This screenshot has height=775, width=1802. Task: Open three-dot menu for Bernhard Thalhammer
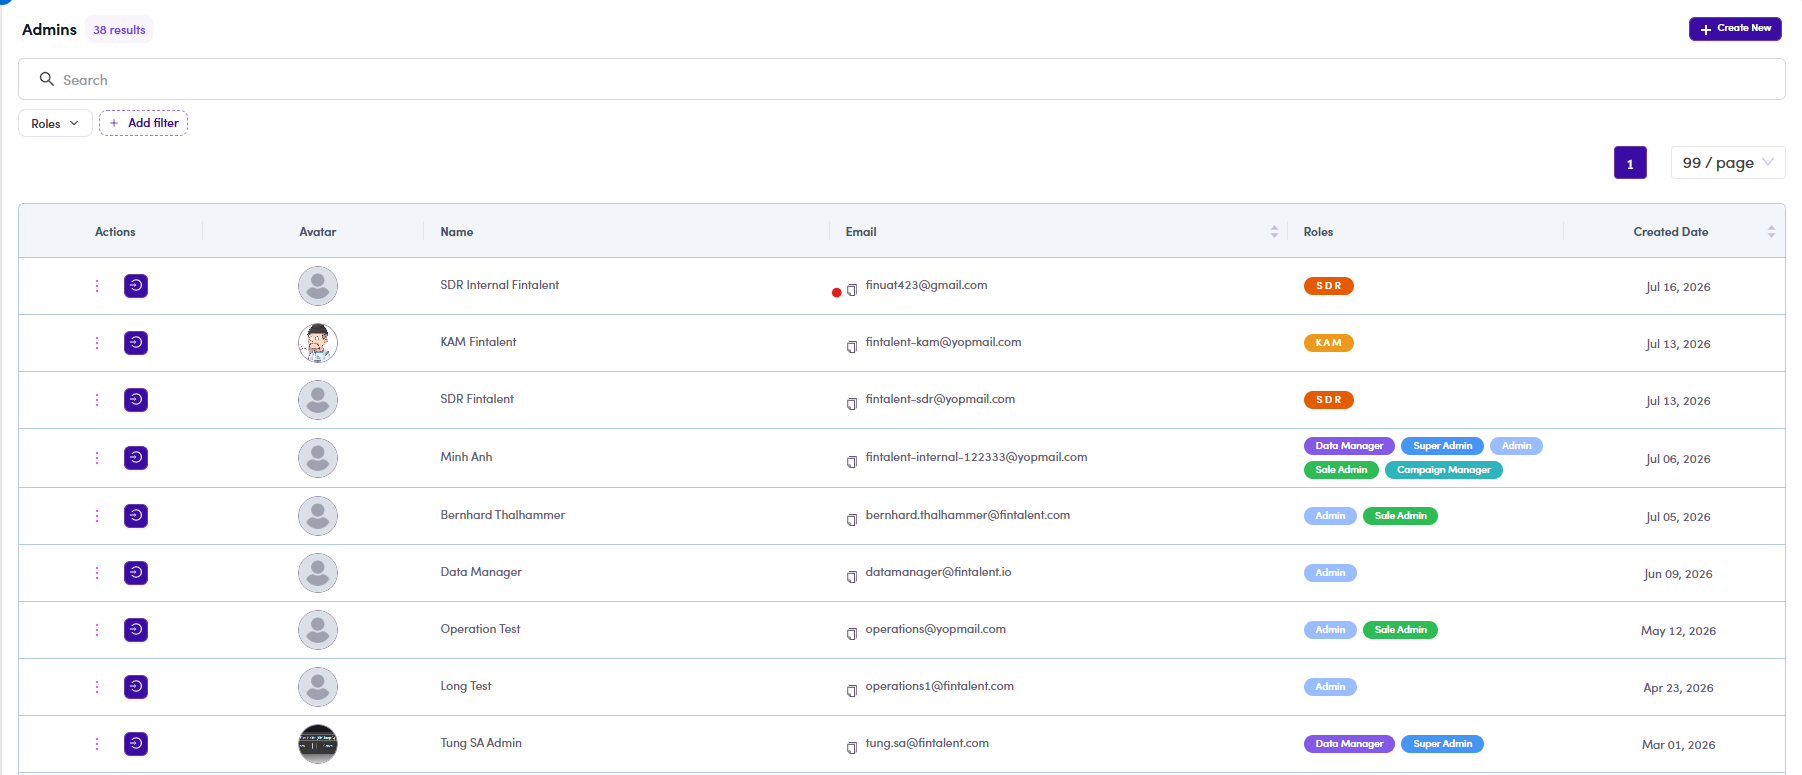tap(97, 516)
